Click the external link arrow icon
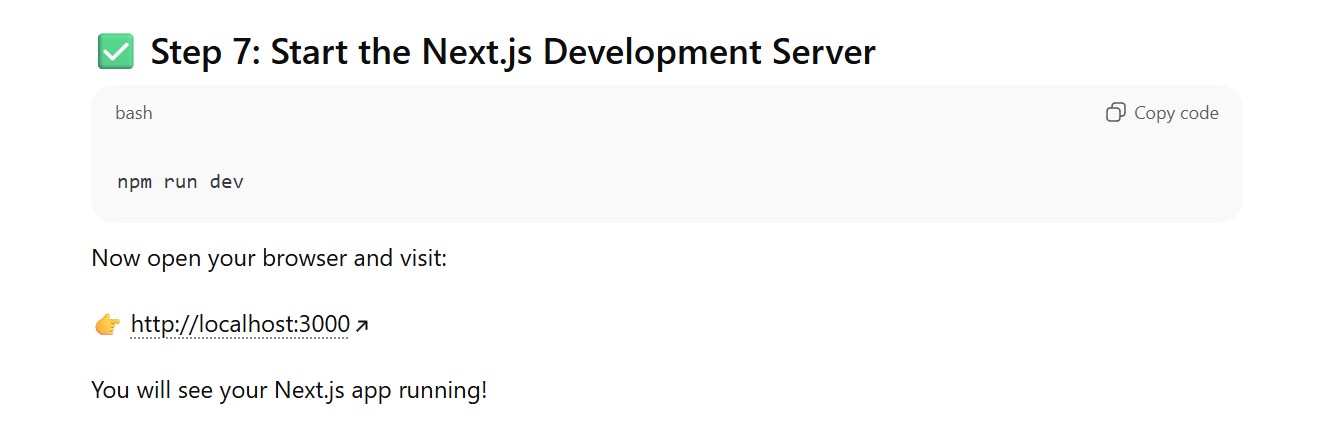Screen dimensions: 1324x438 [362, 325]
